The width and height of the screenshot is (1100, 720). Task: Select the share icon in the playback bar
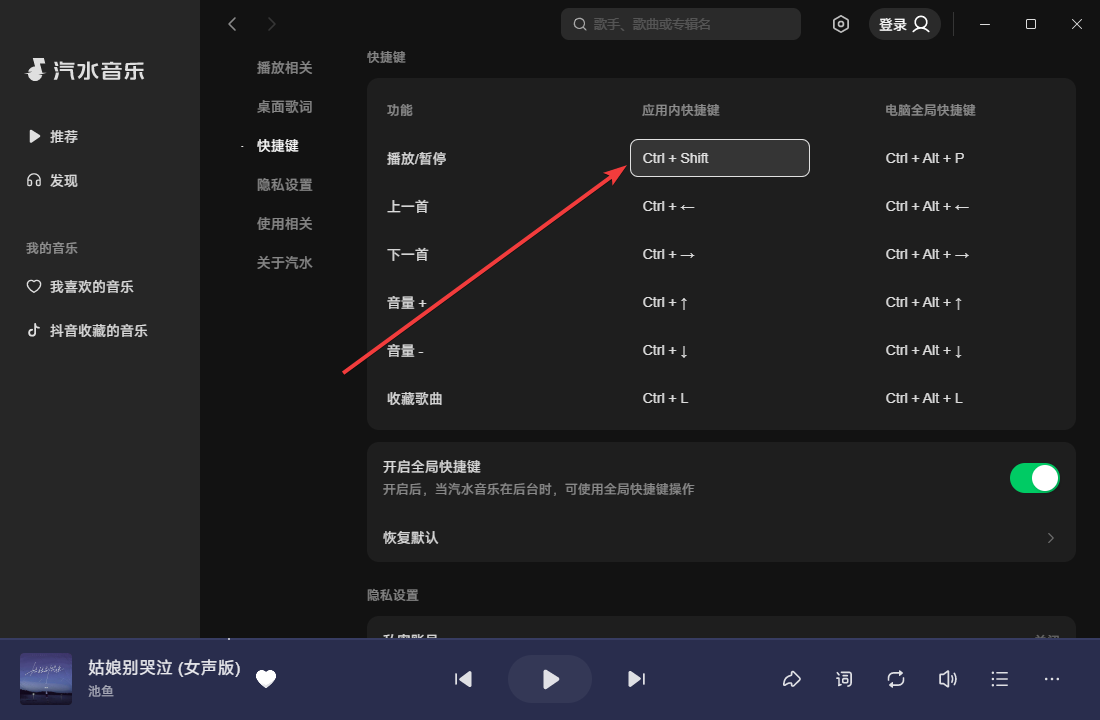tap(792, 679)
